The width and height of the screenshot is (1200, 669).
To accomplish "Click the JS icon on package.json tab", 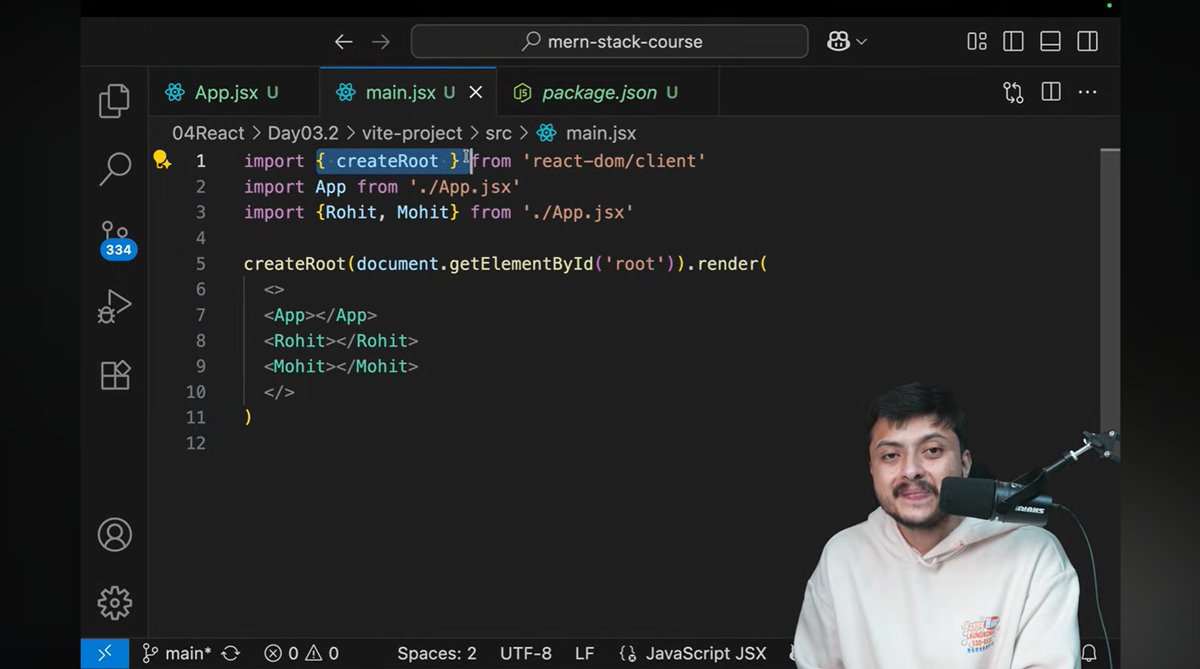I will tap(522, 93).
